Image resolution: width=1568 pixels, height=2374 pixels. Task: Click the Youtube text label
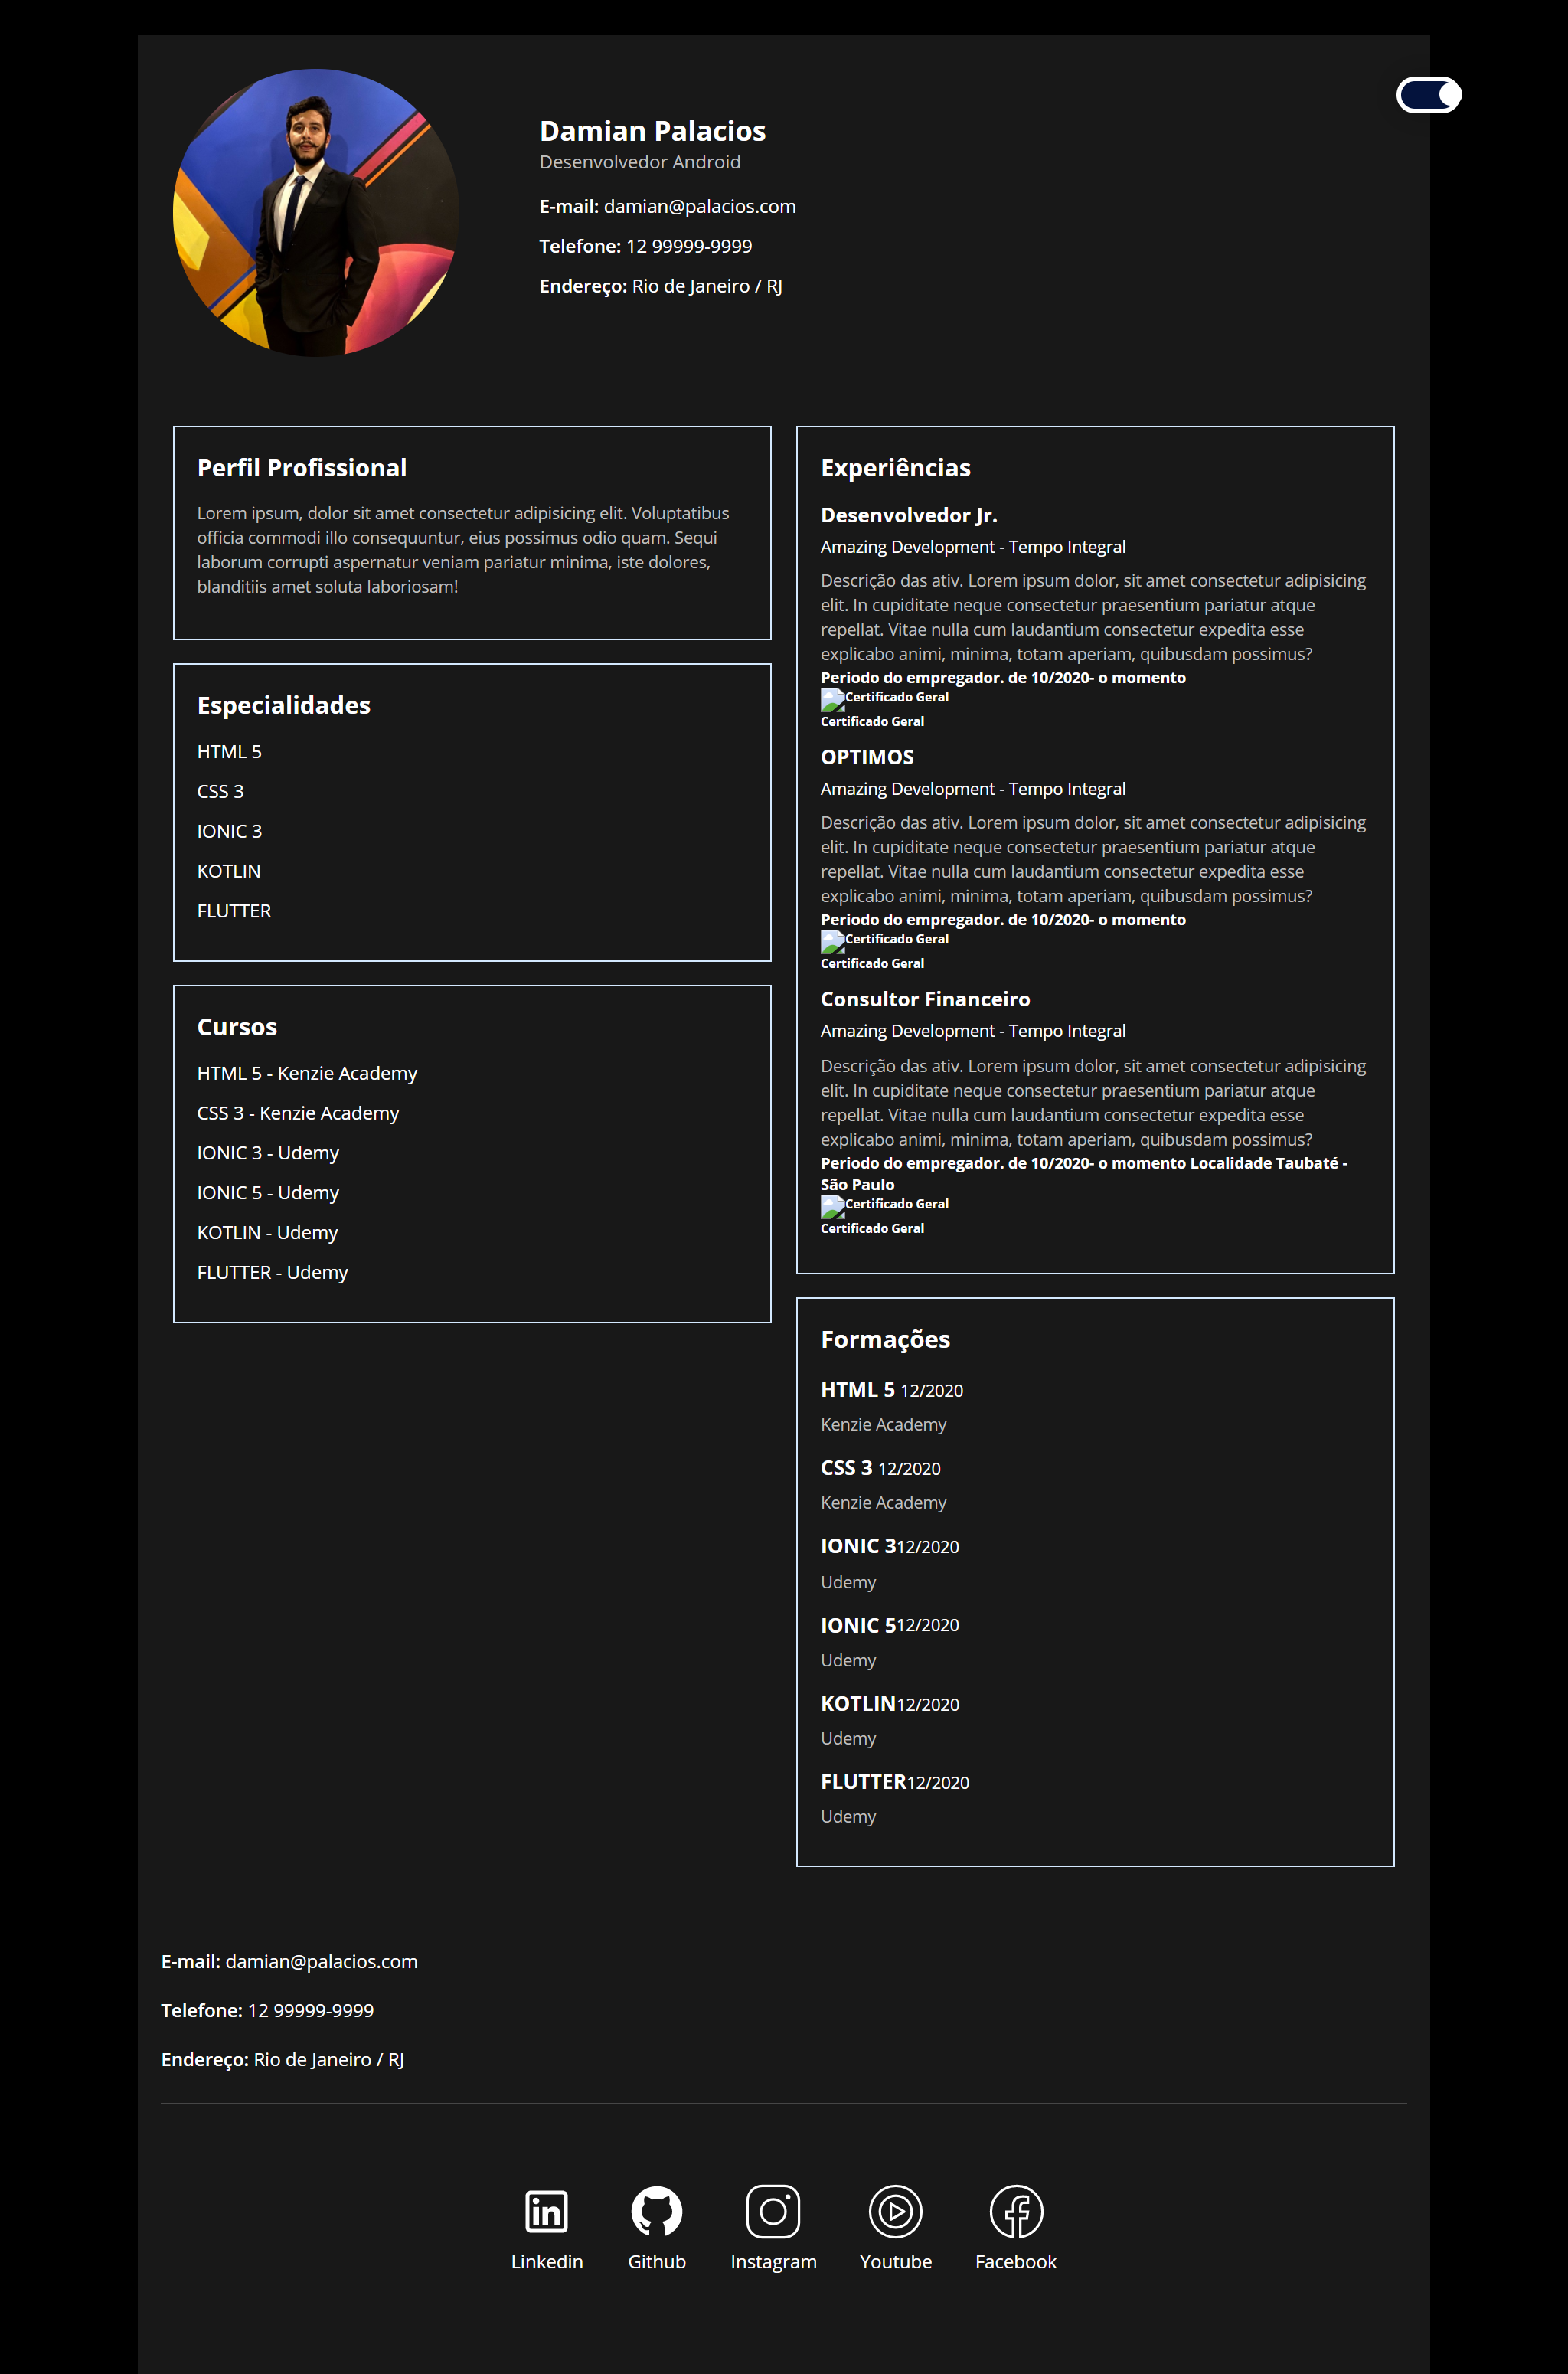click(x=895, y=2261)
